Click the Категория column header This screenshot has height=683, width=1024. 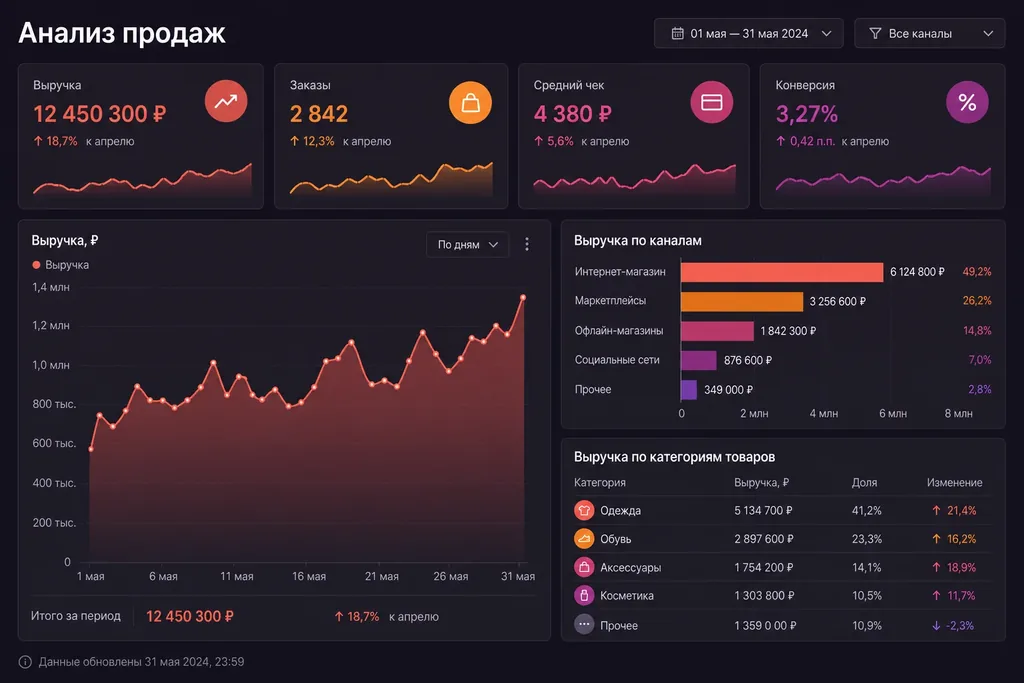pos(600,483)
